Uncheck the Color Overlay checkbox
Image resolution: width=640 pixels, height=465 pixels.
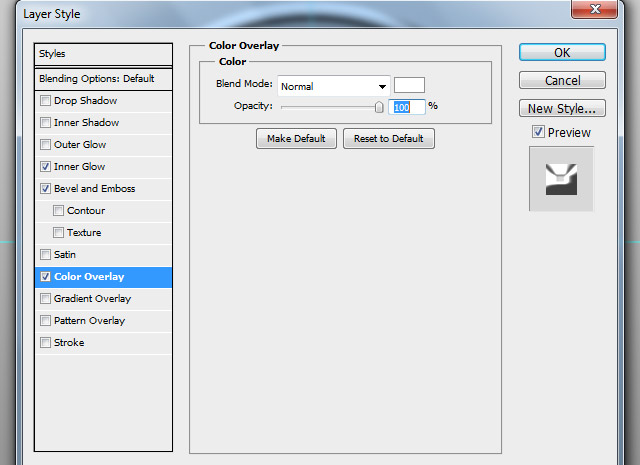(x=45, y=277)
